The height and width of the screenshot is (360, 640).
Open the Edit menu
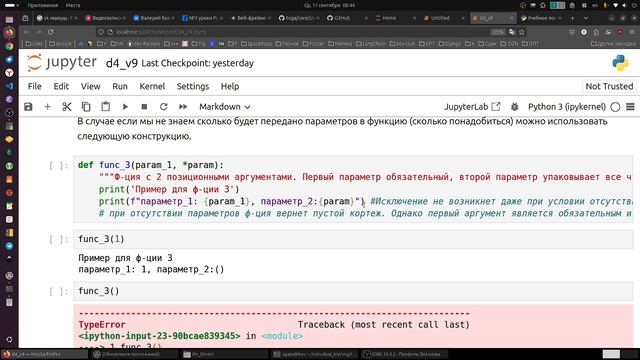[x=61, y=86]
